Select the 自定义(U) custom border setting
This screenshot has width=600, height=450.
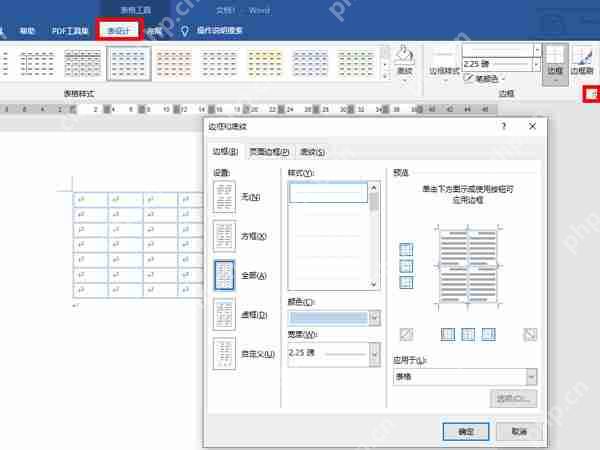pos(224,354)
